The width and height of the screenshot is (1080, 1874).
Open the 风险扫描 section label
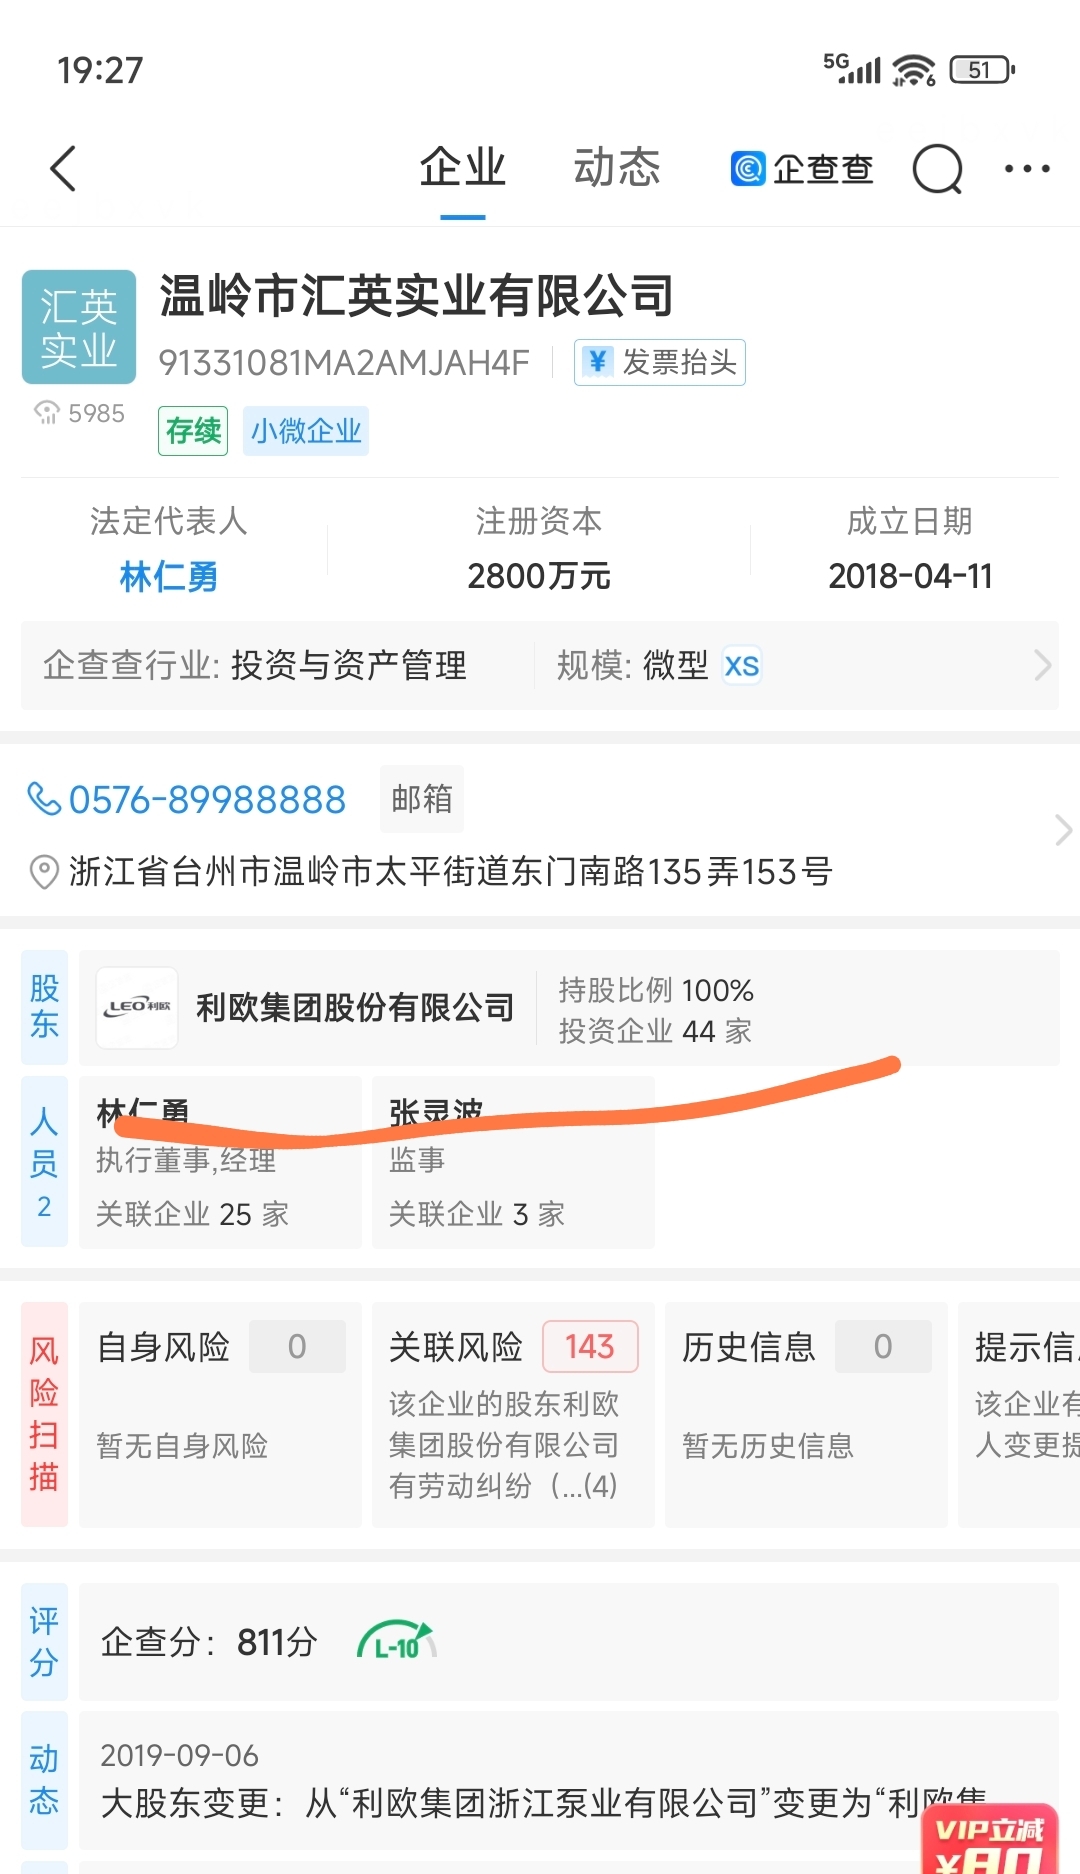[45, 1414]
